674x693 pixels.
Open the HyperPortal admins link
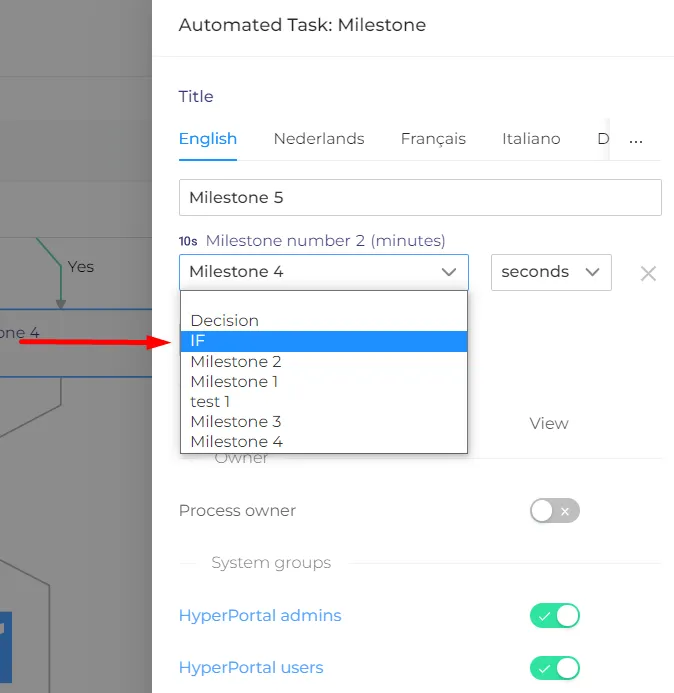(x=260, y=616)
